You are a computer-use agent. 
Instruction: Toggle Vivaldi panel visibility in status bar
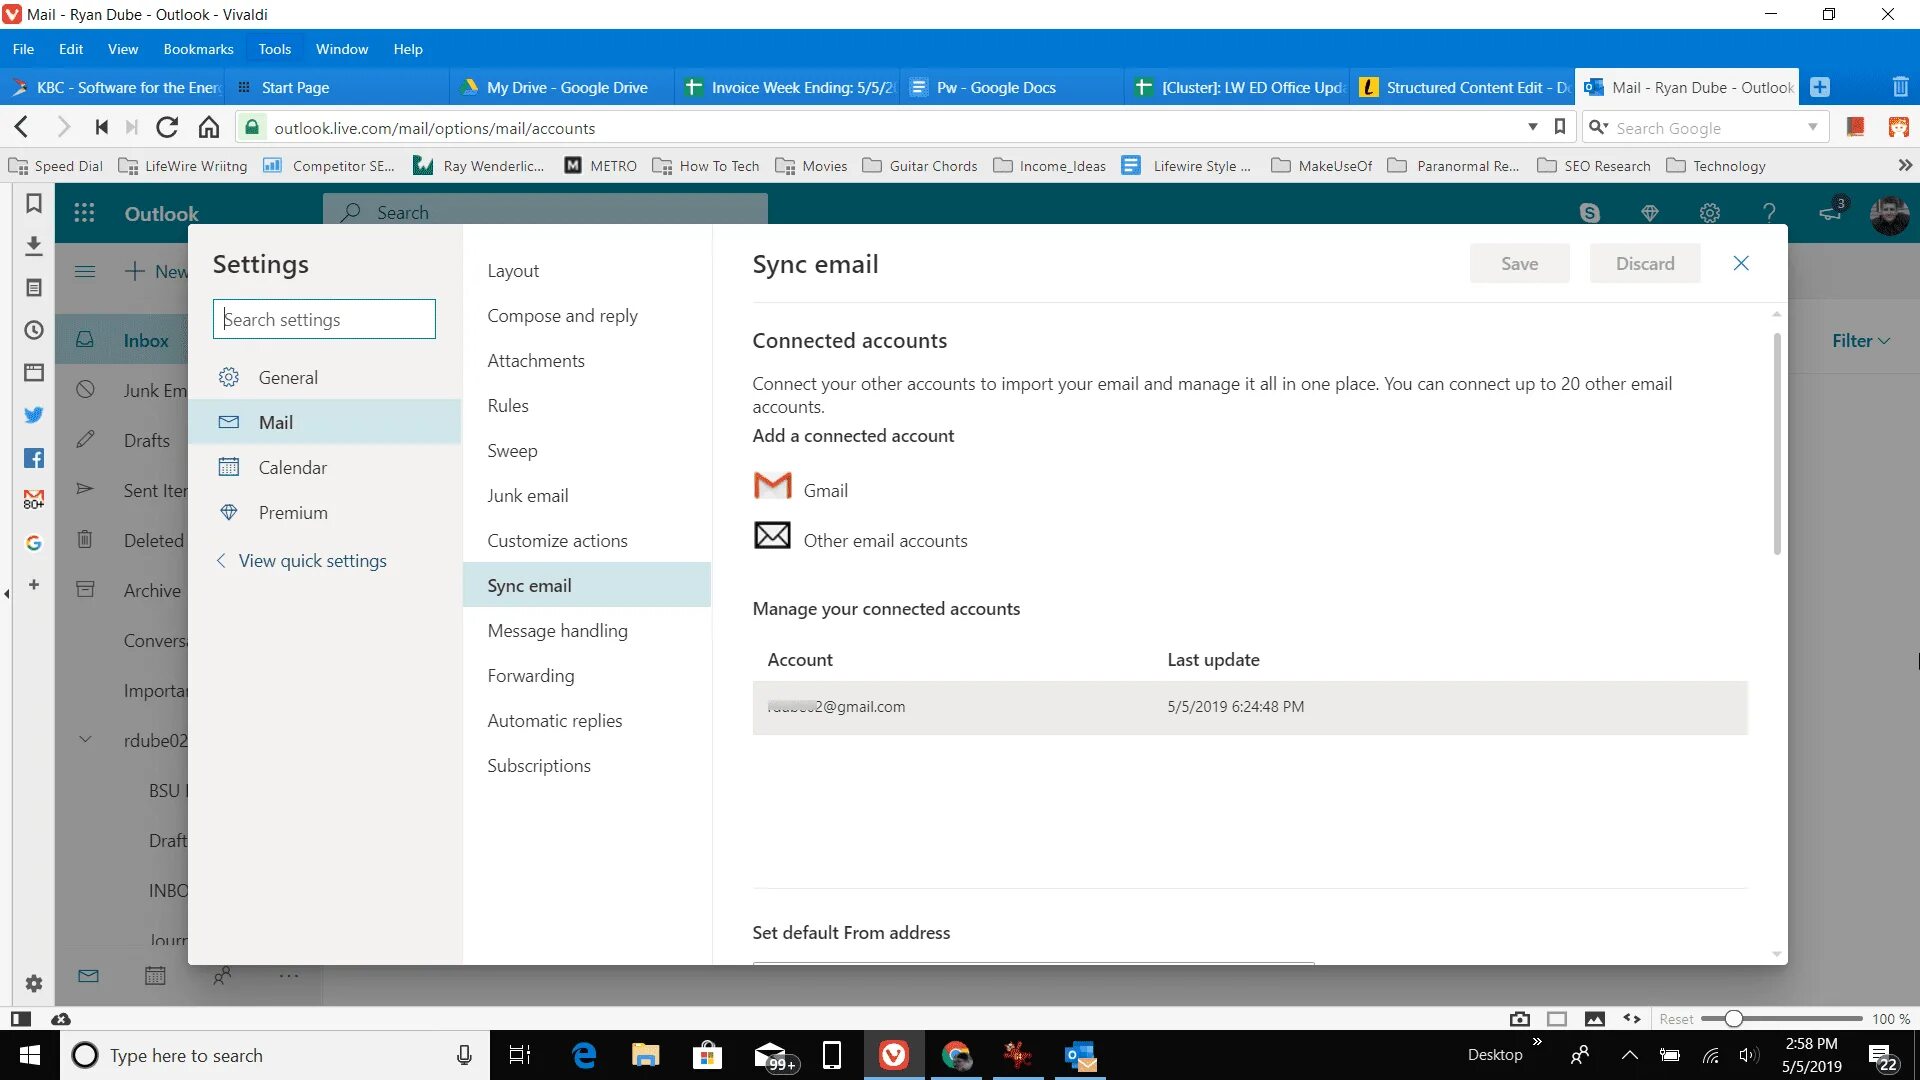click(20, 1019)
